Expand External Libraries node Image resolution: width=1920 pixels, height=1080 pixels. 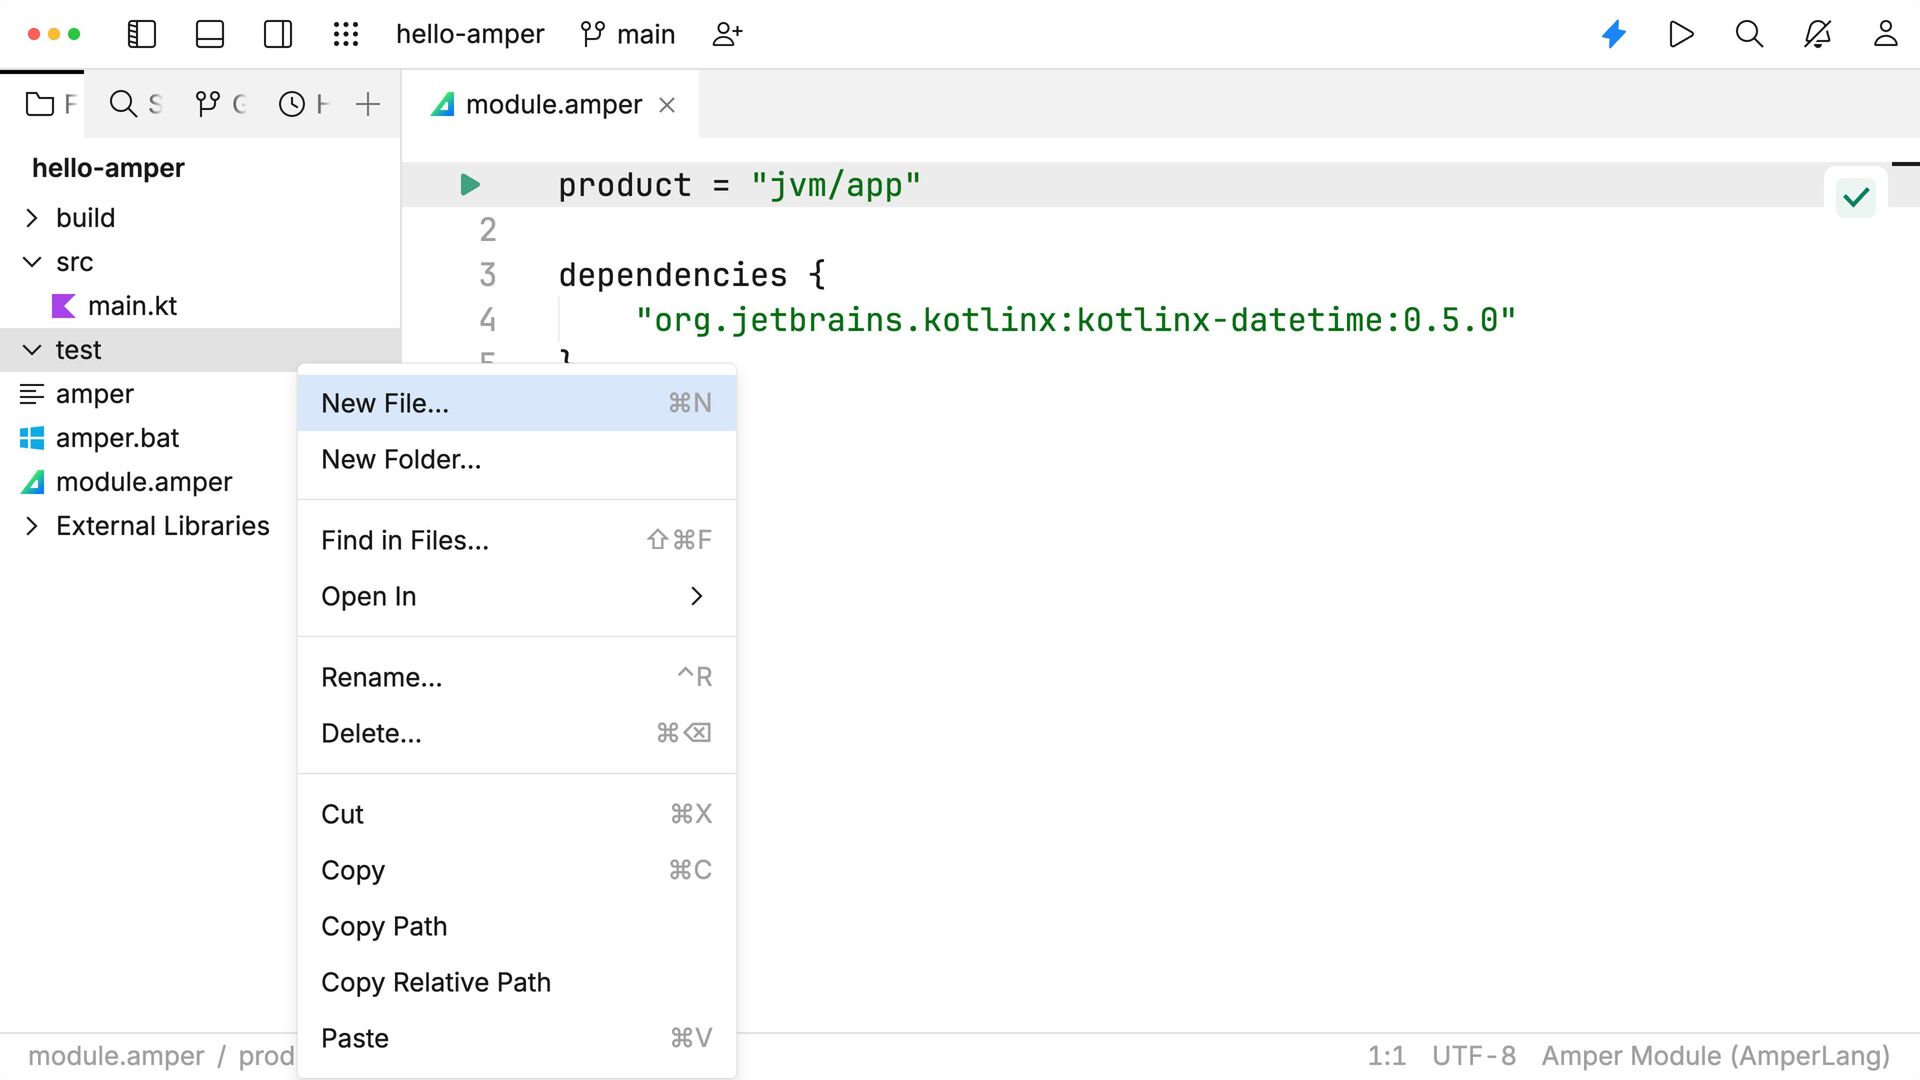pyautogui.click(x=32, y=526)
